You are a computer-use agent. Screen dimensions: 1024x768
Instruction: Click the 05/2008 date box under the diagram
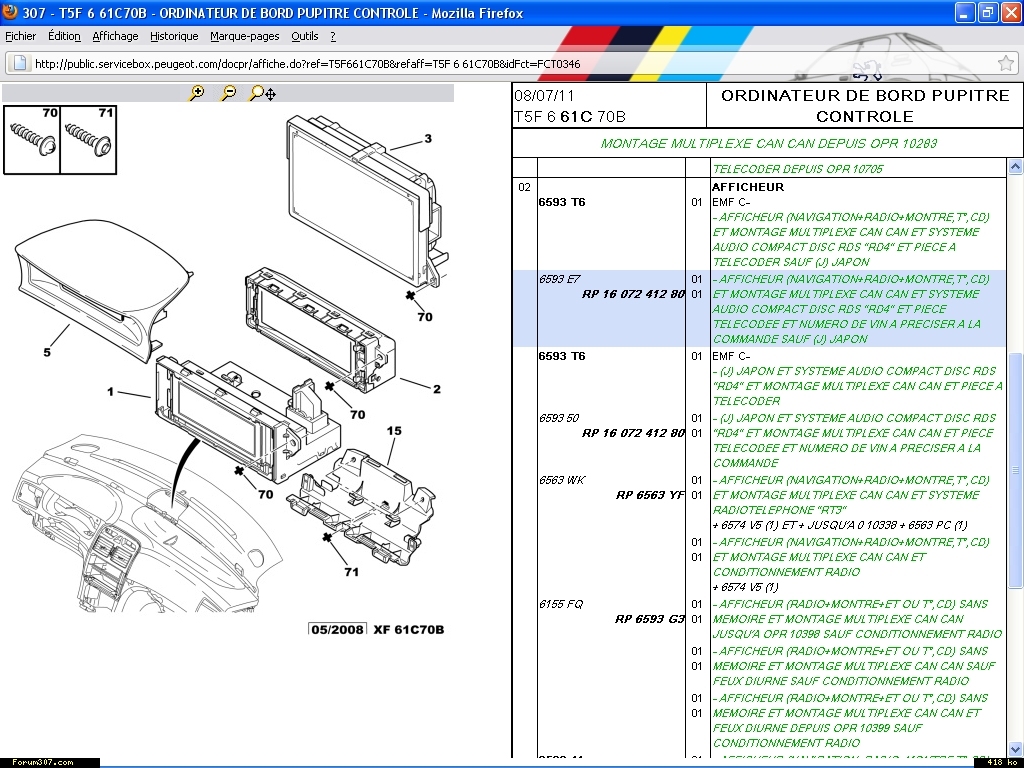tap(337, 630)
